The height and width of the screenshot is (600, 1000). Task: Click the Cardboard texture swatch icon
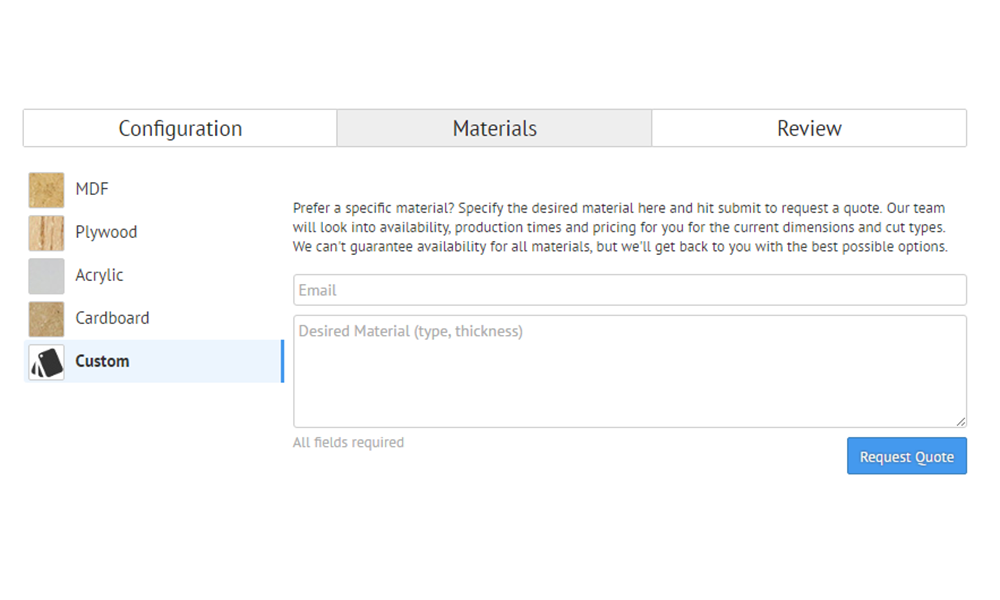point(46,319)
